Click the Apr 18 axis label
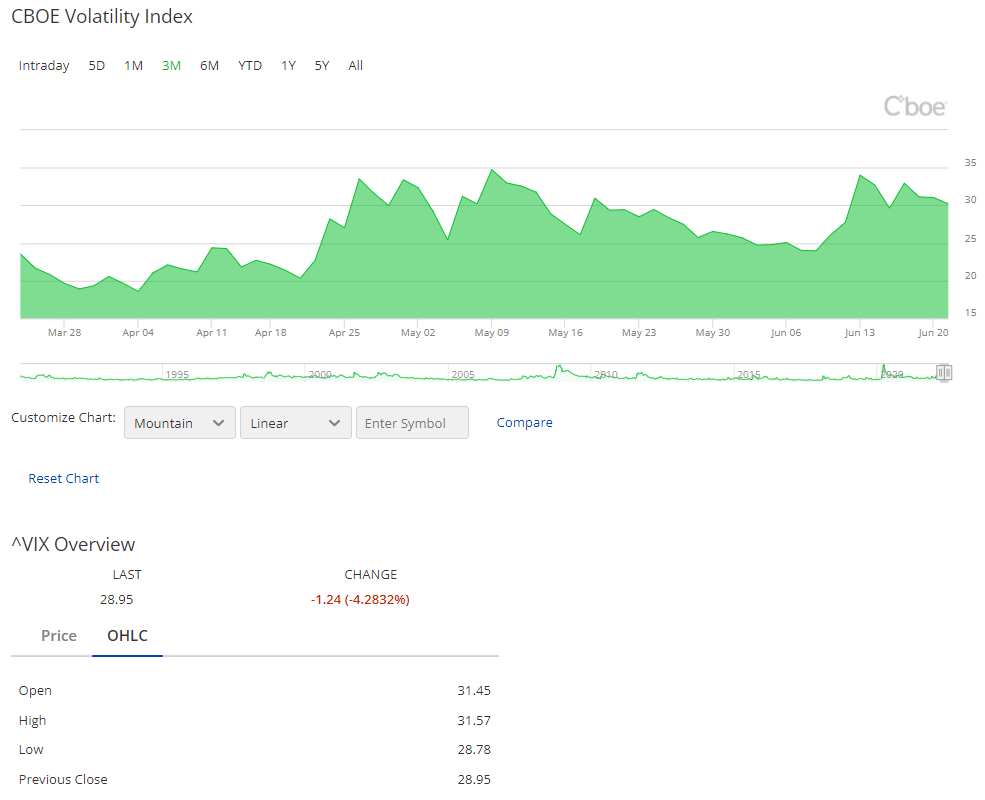The image size is (985, 800). 271,333
